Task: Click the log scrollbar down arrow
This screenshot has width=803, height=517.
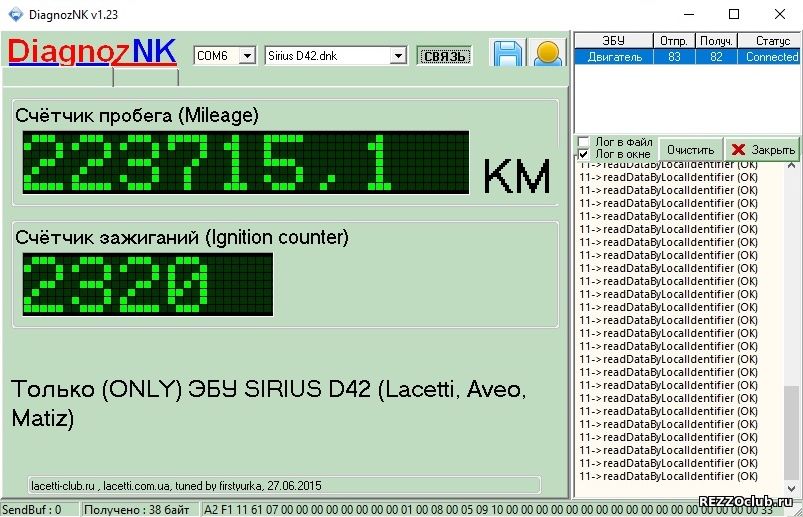Action: tap(791, 488)
